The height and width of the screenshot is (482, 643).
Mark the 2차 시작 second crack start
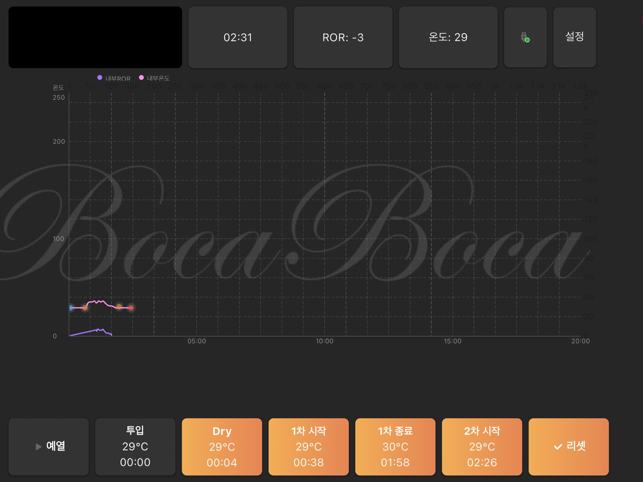(x=482, y=446)
